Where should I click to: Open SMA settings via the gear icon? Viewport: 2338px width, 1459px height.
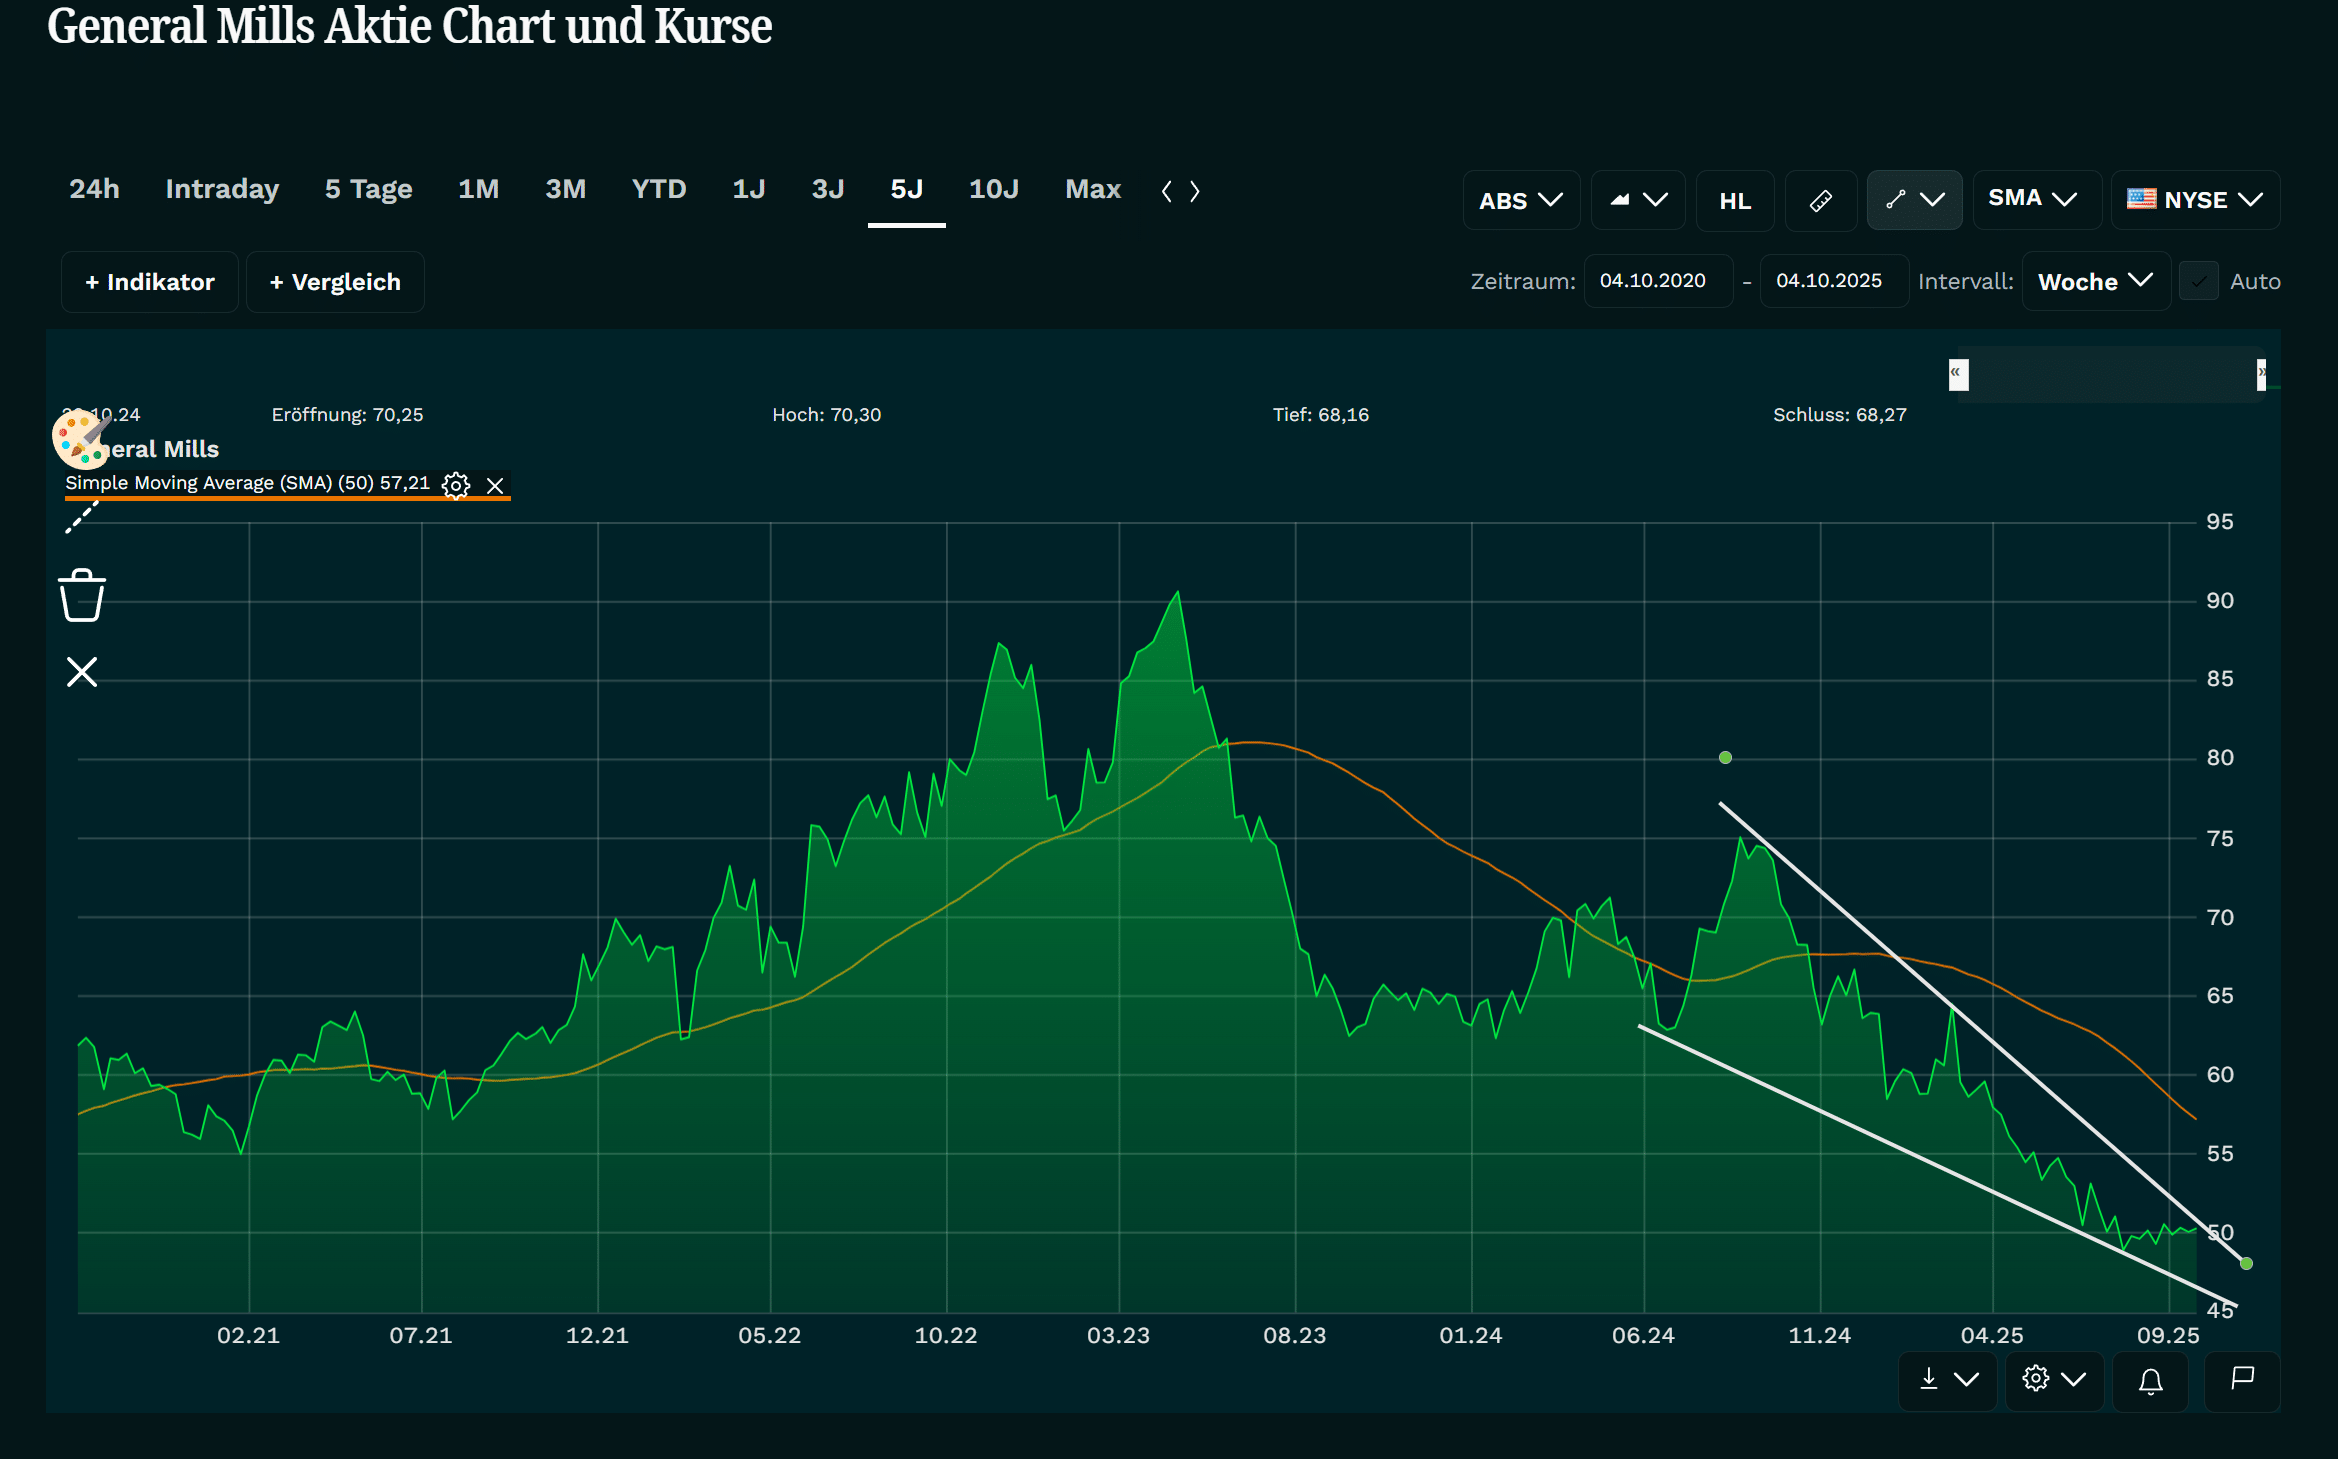click(456, 485)
